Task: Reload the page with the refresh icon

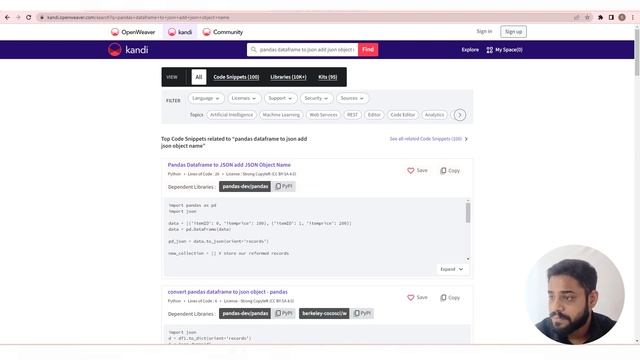Action: [29, 18]
